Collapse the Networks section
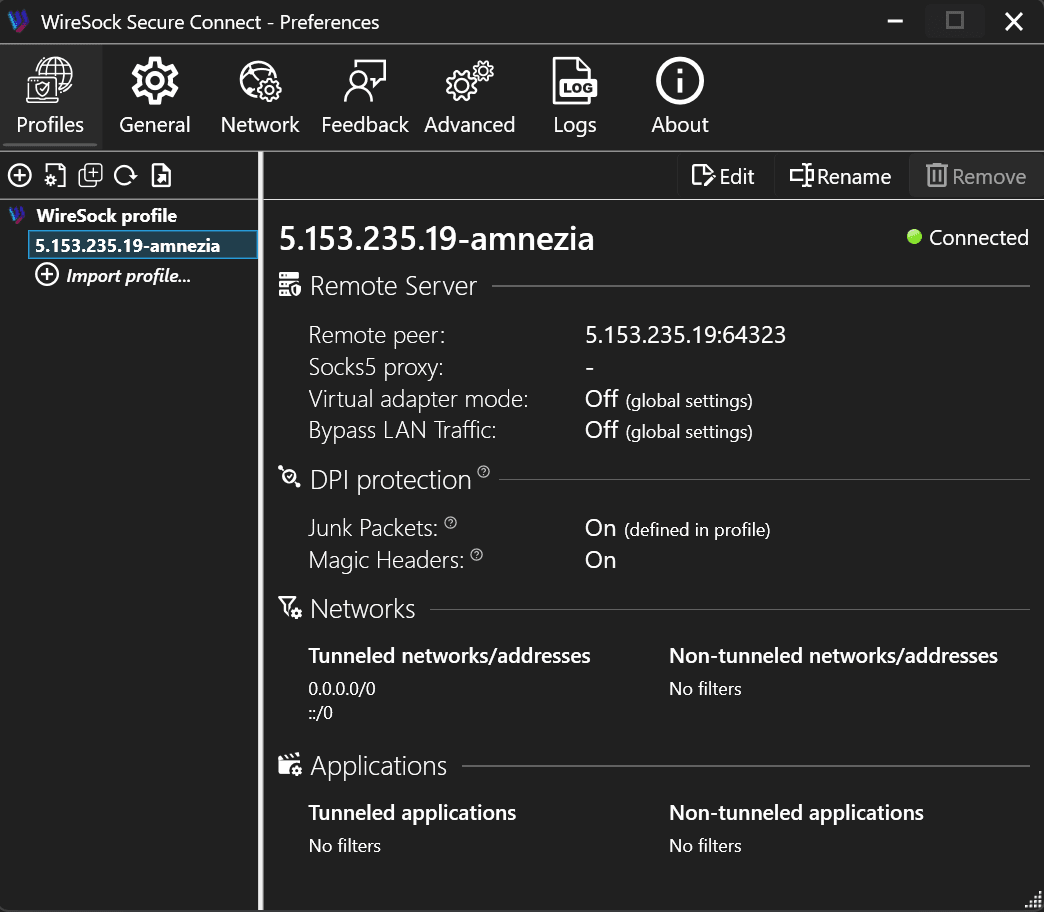The height and width of the screenshot is (912, 1044). (363, 608)
